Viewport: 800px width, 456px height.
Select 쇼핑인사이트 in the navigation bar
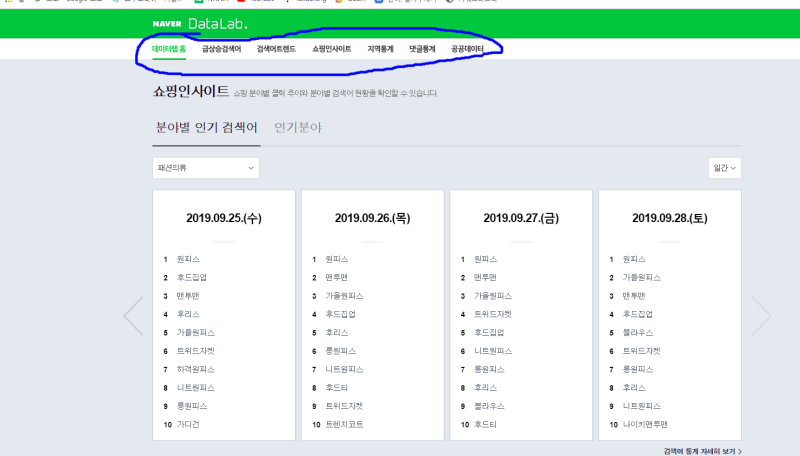coord(332,49)
